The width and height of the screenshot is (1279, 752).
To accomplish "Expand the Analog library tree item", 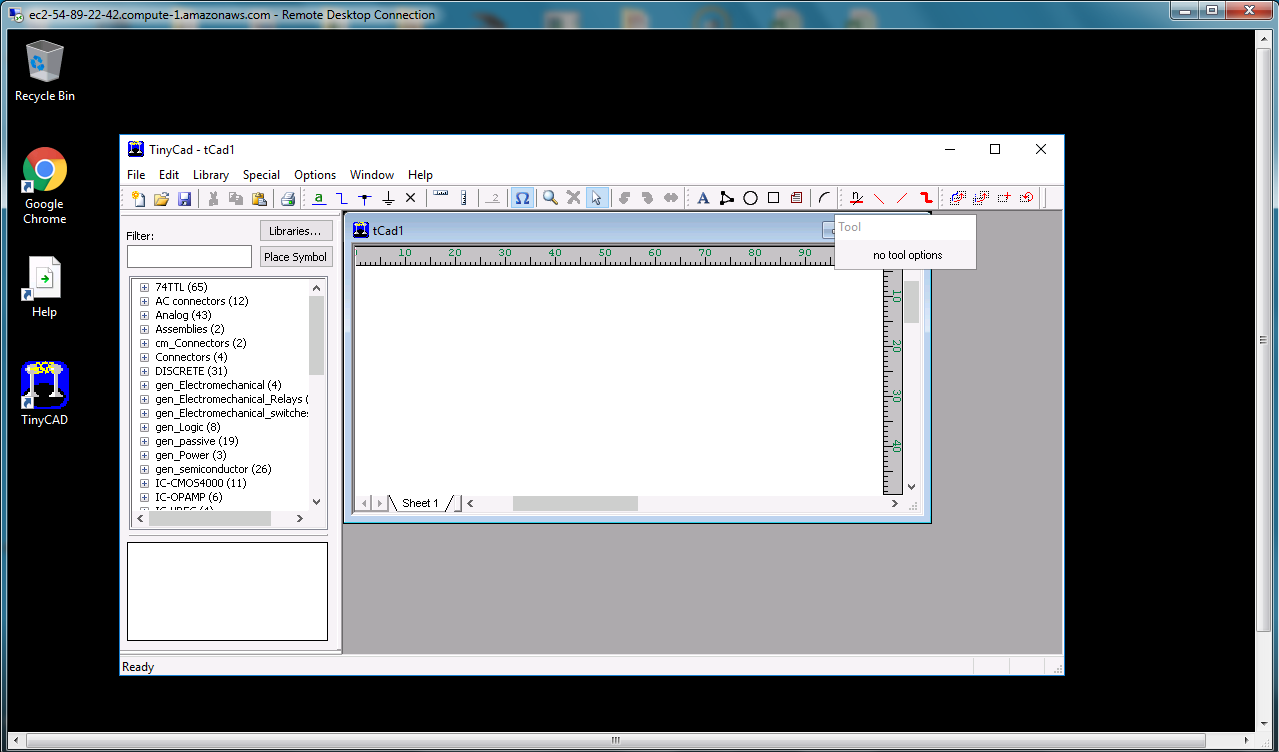I will 144,315.
